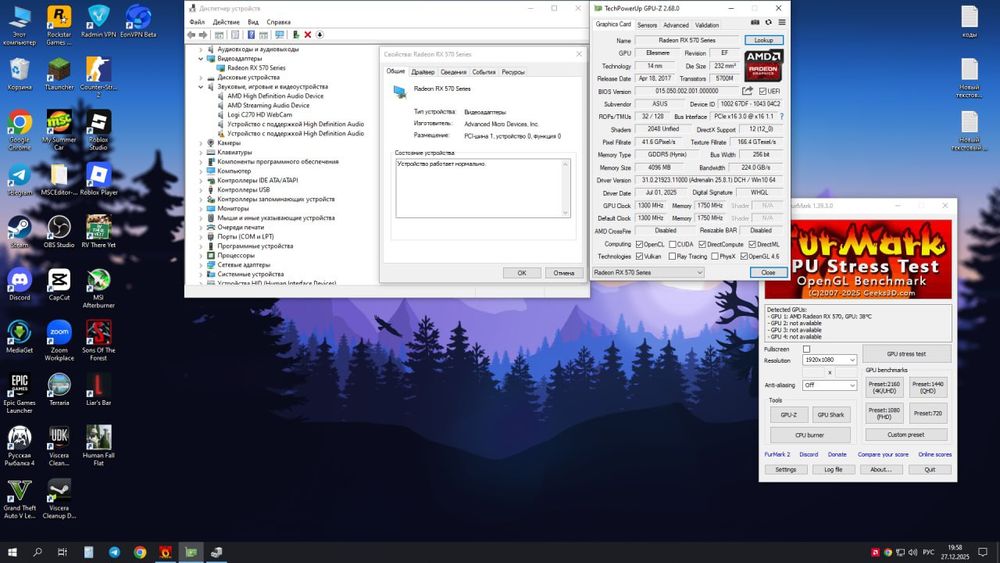Click the red X uninstall device icon
1000x563 pixels.
click(307, 35)
